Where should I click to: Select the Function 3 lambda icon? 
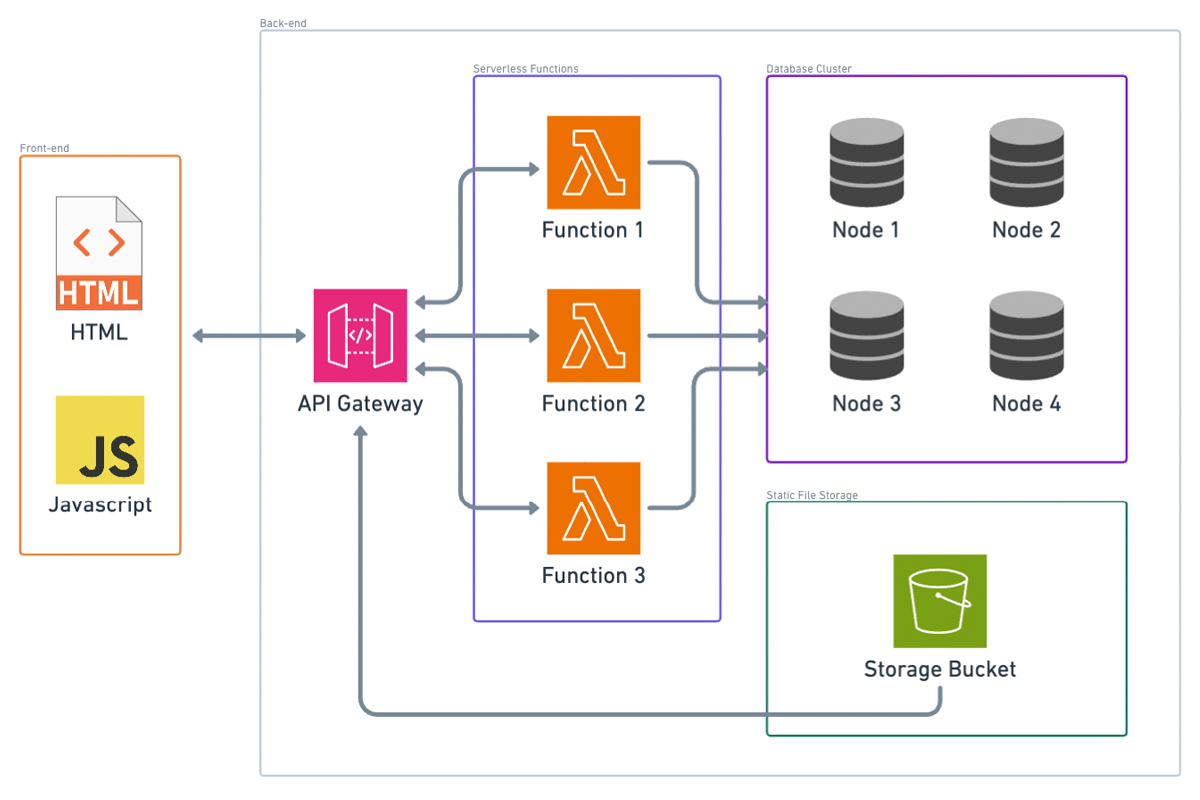[593, 508]
